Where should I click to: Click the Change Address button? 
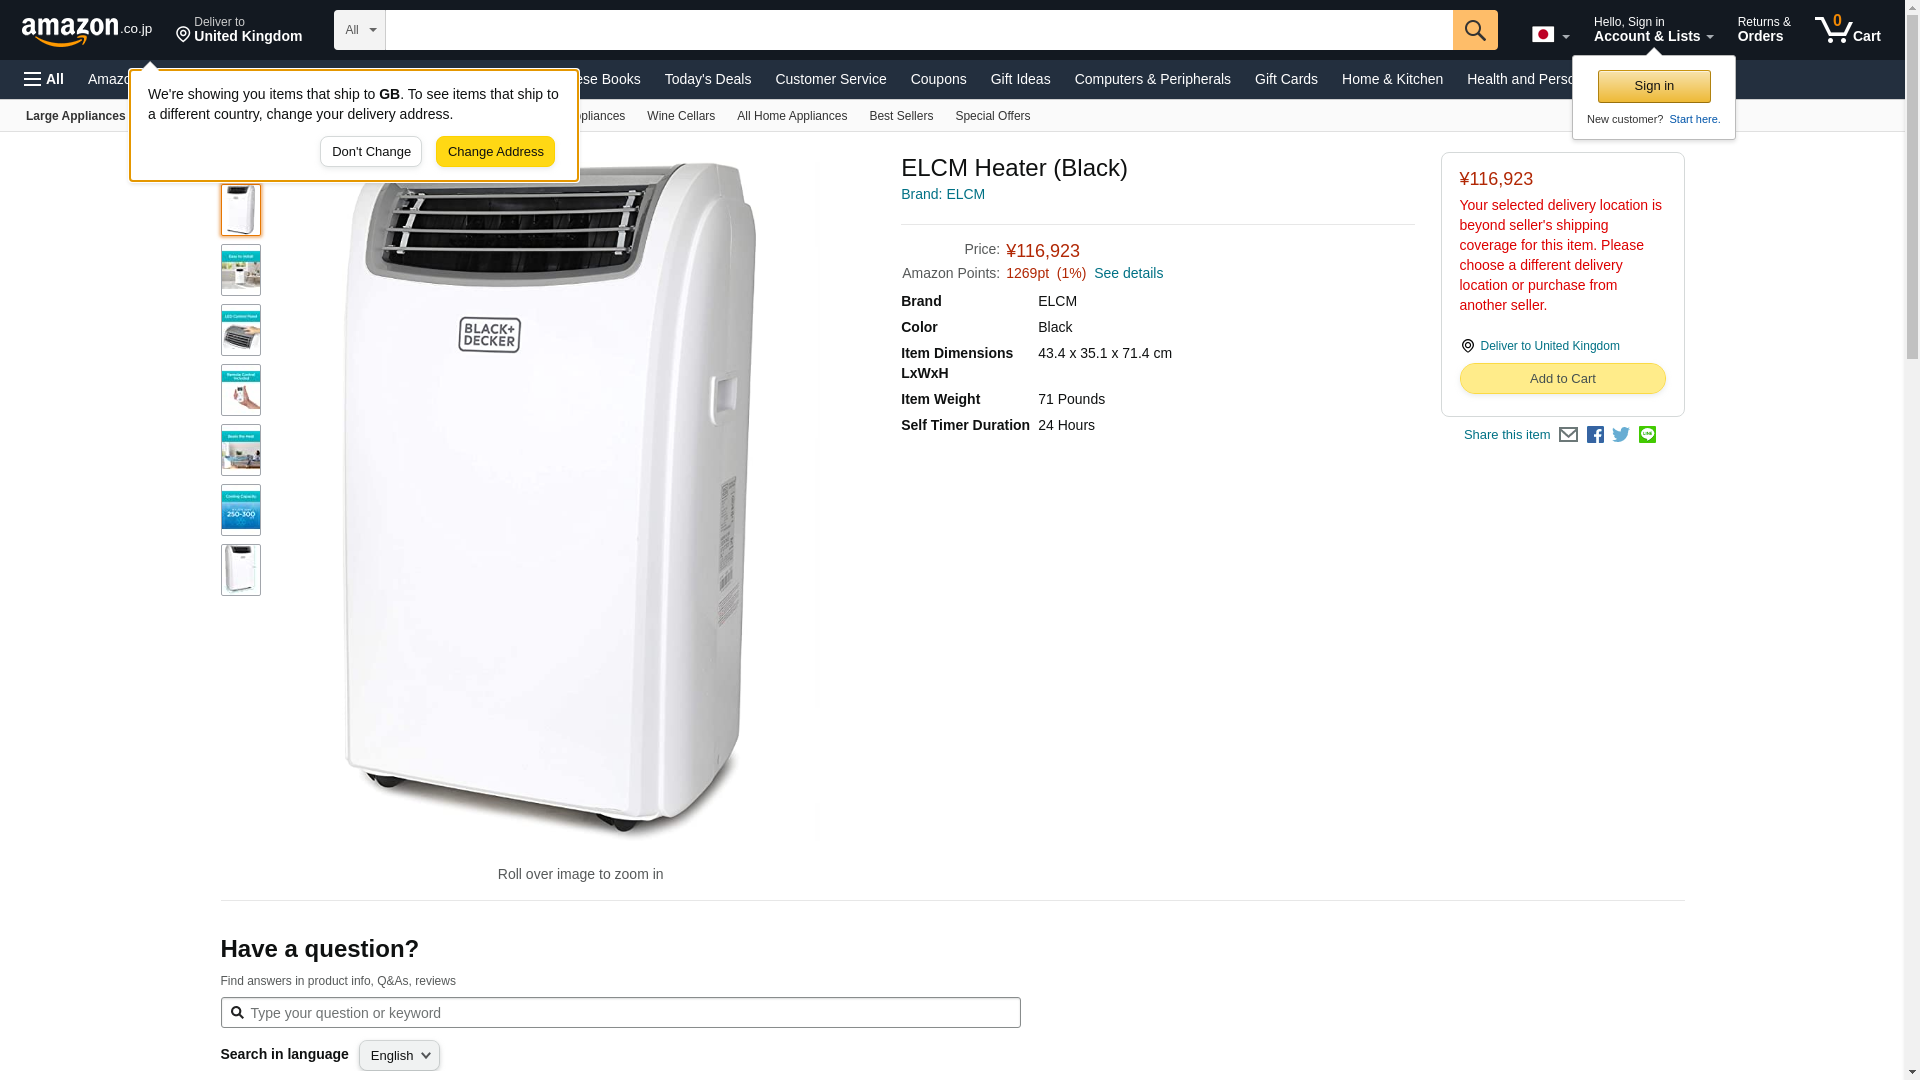495,152
